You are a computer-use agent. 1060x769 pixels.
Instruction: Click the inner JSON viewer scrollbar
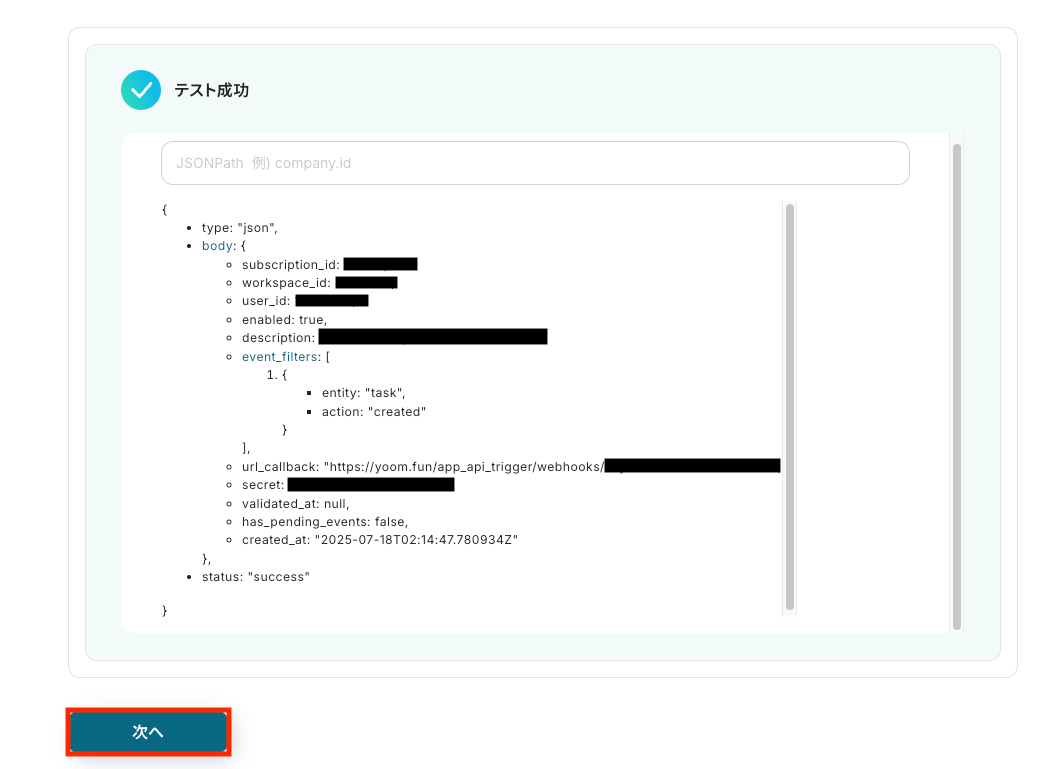(790, 407)
